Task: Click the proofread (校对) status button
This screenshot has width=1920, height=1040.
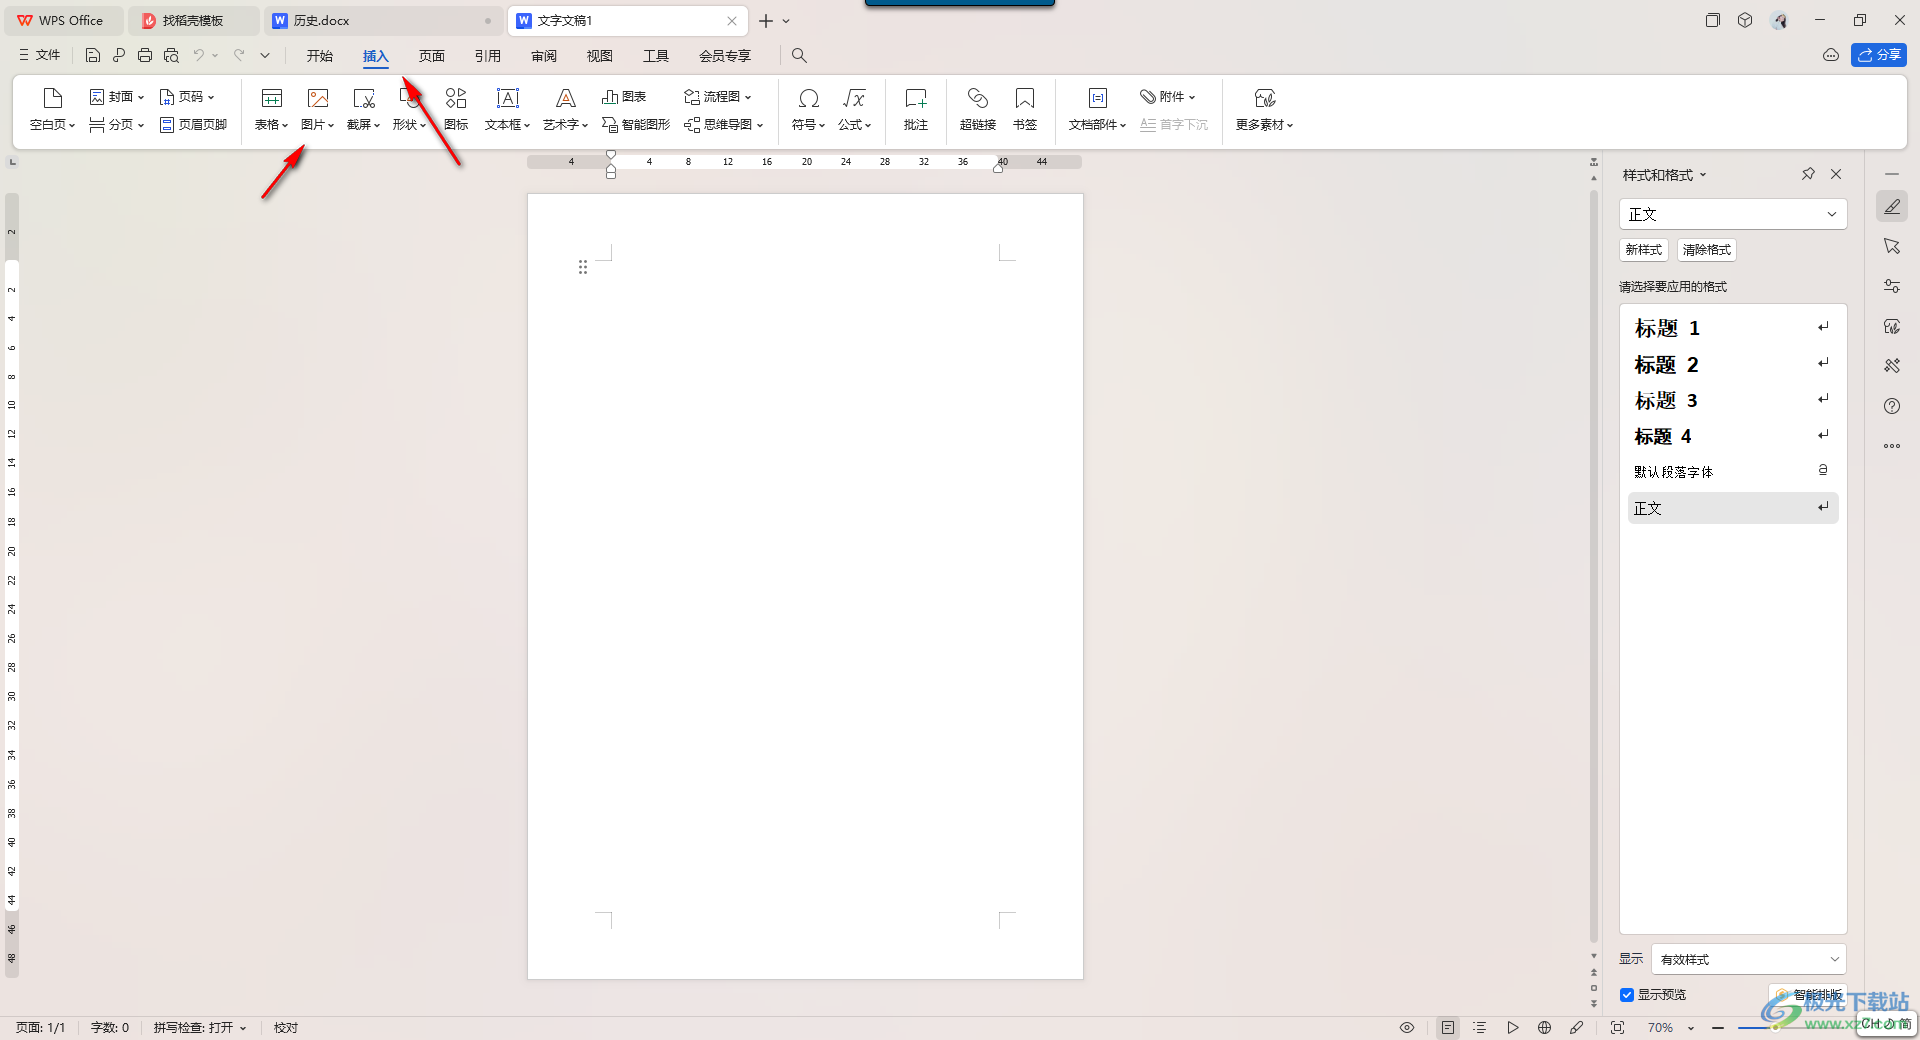Action: pyautogui.click(x=286, y=1027)
